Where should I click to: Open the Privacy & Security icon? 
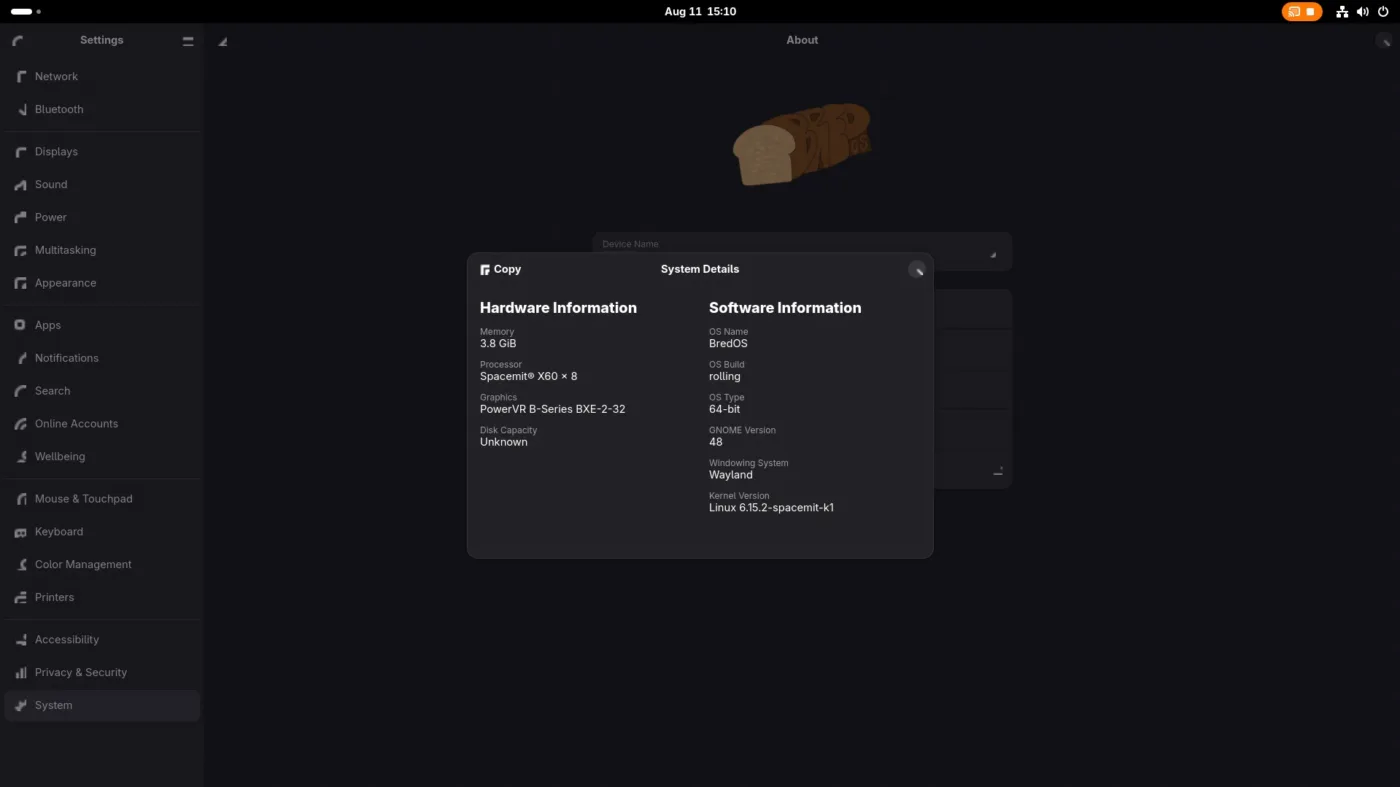click(20, 674)
